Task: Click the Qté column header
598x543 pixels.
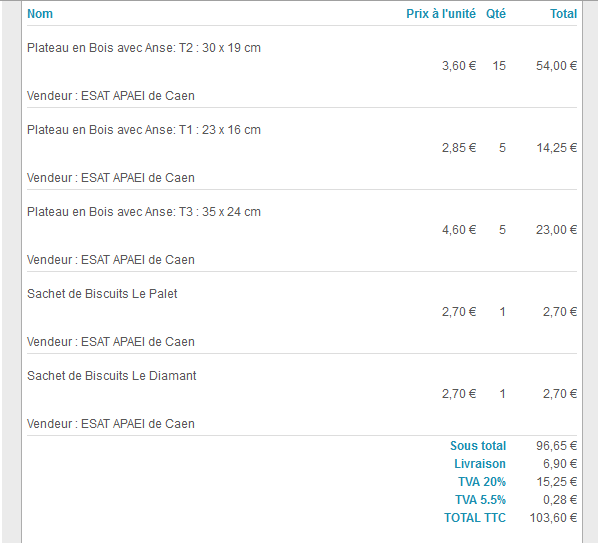Action: 496,14
